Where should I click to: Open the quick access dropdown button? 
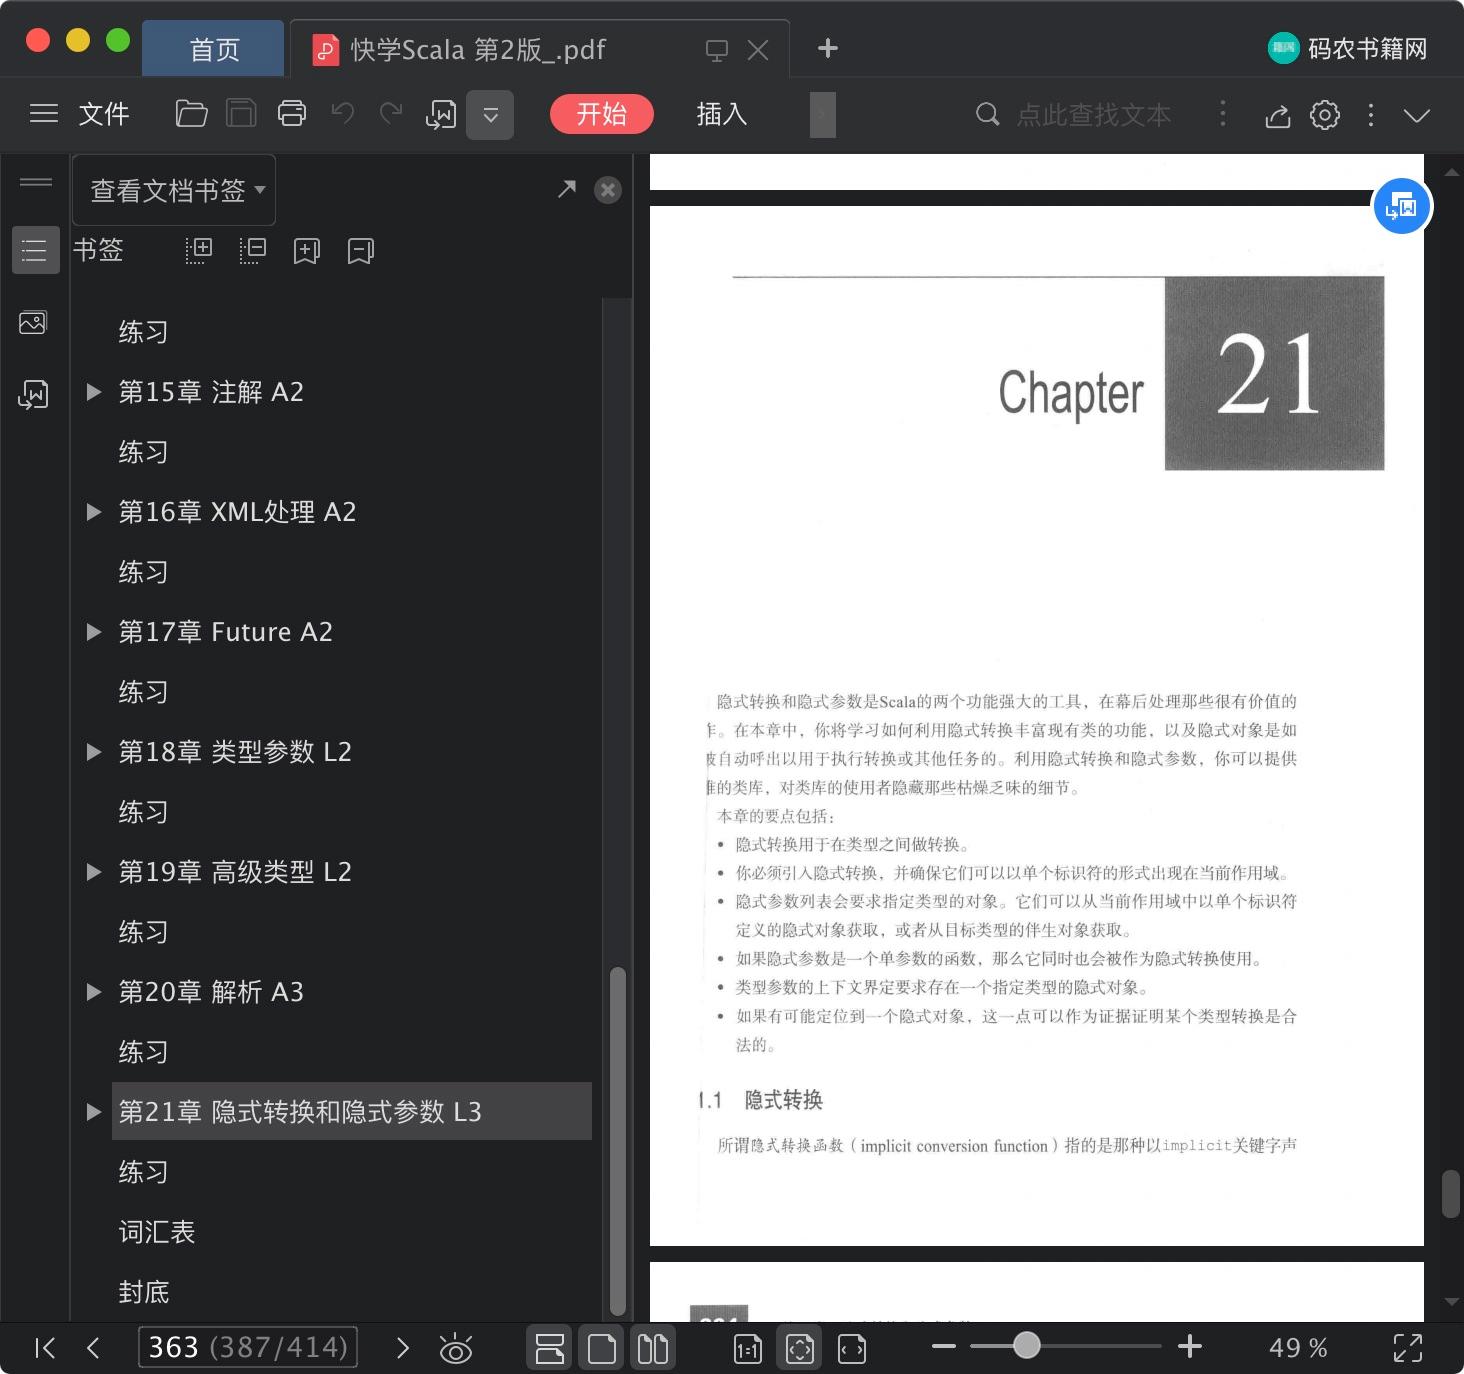click(490, 115)
